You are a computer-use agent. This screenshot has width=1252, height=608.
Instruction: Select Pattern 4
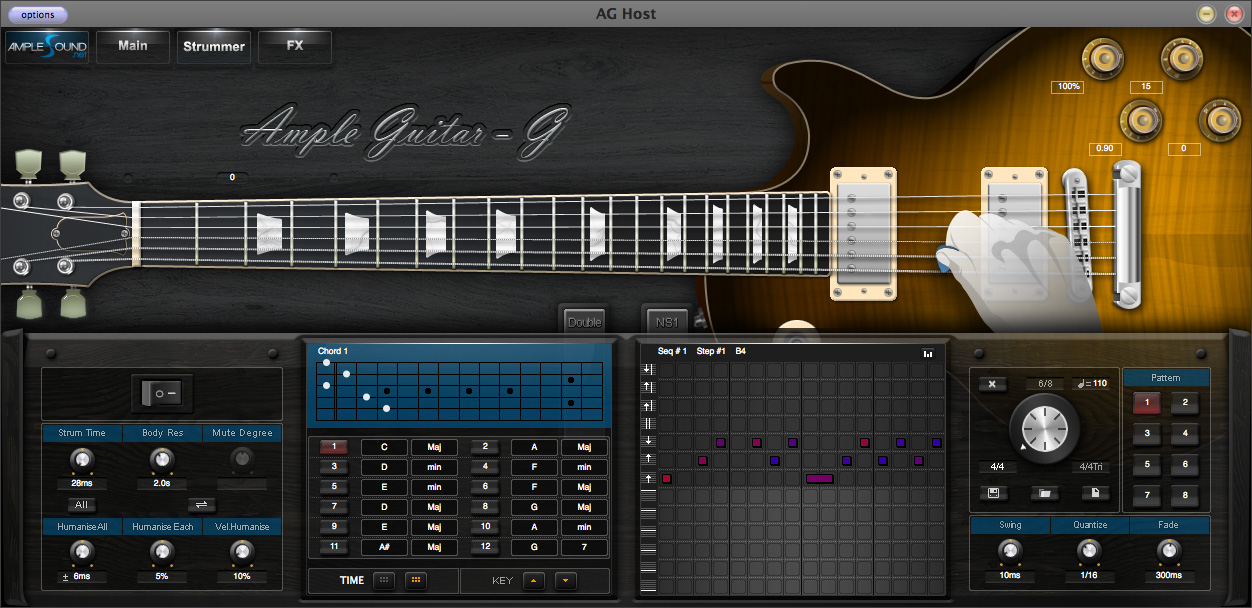1185,434
